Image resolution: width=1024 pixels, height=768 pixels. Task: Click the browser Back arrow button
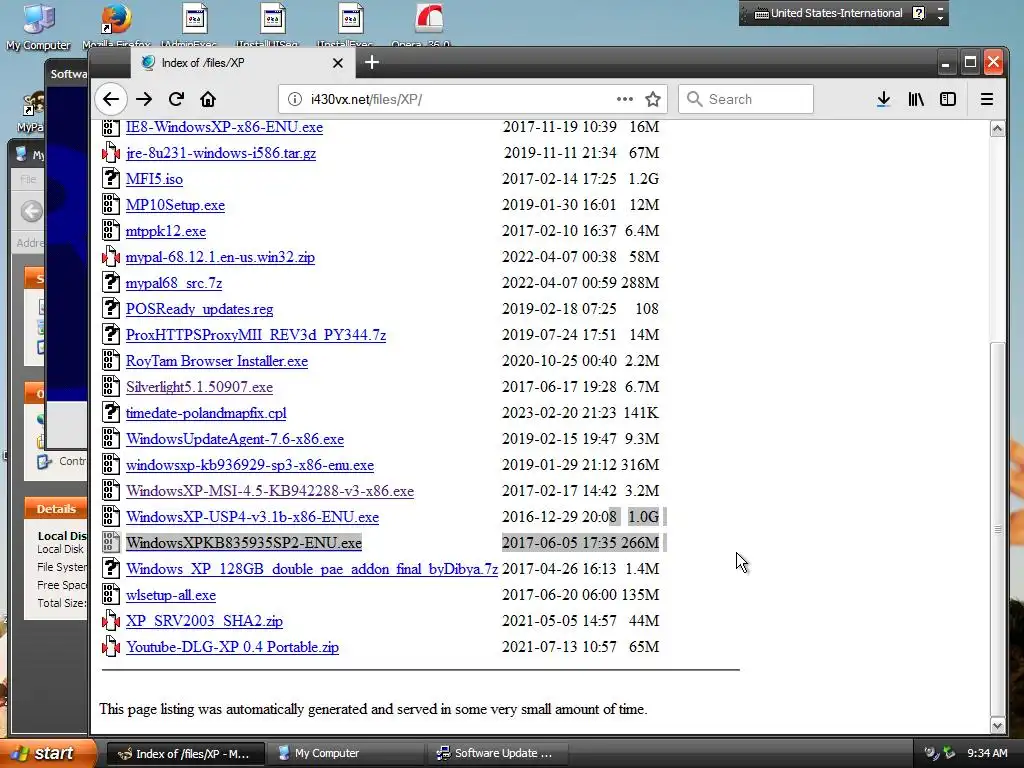coord(111,99)
